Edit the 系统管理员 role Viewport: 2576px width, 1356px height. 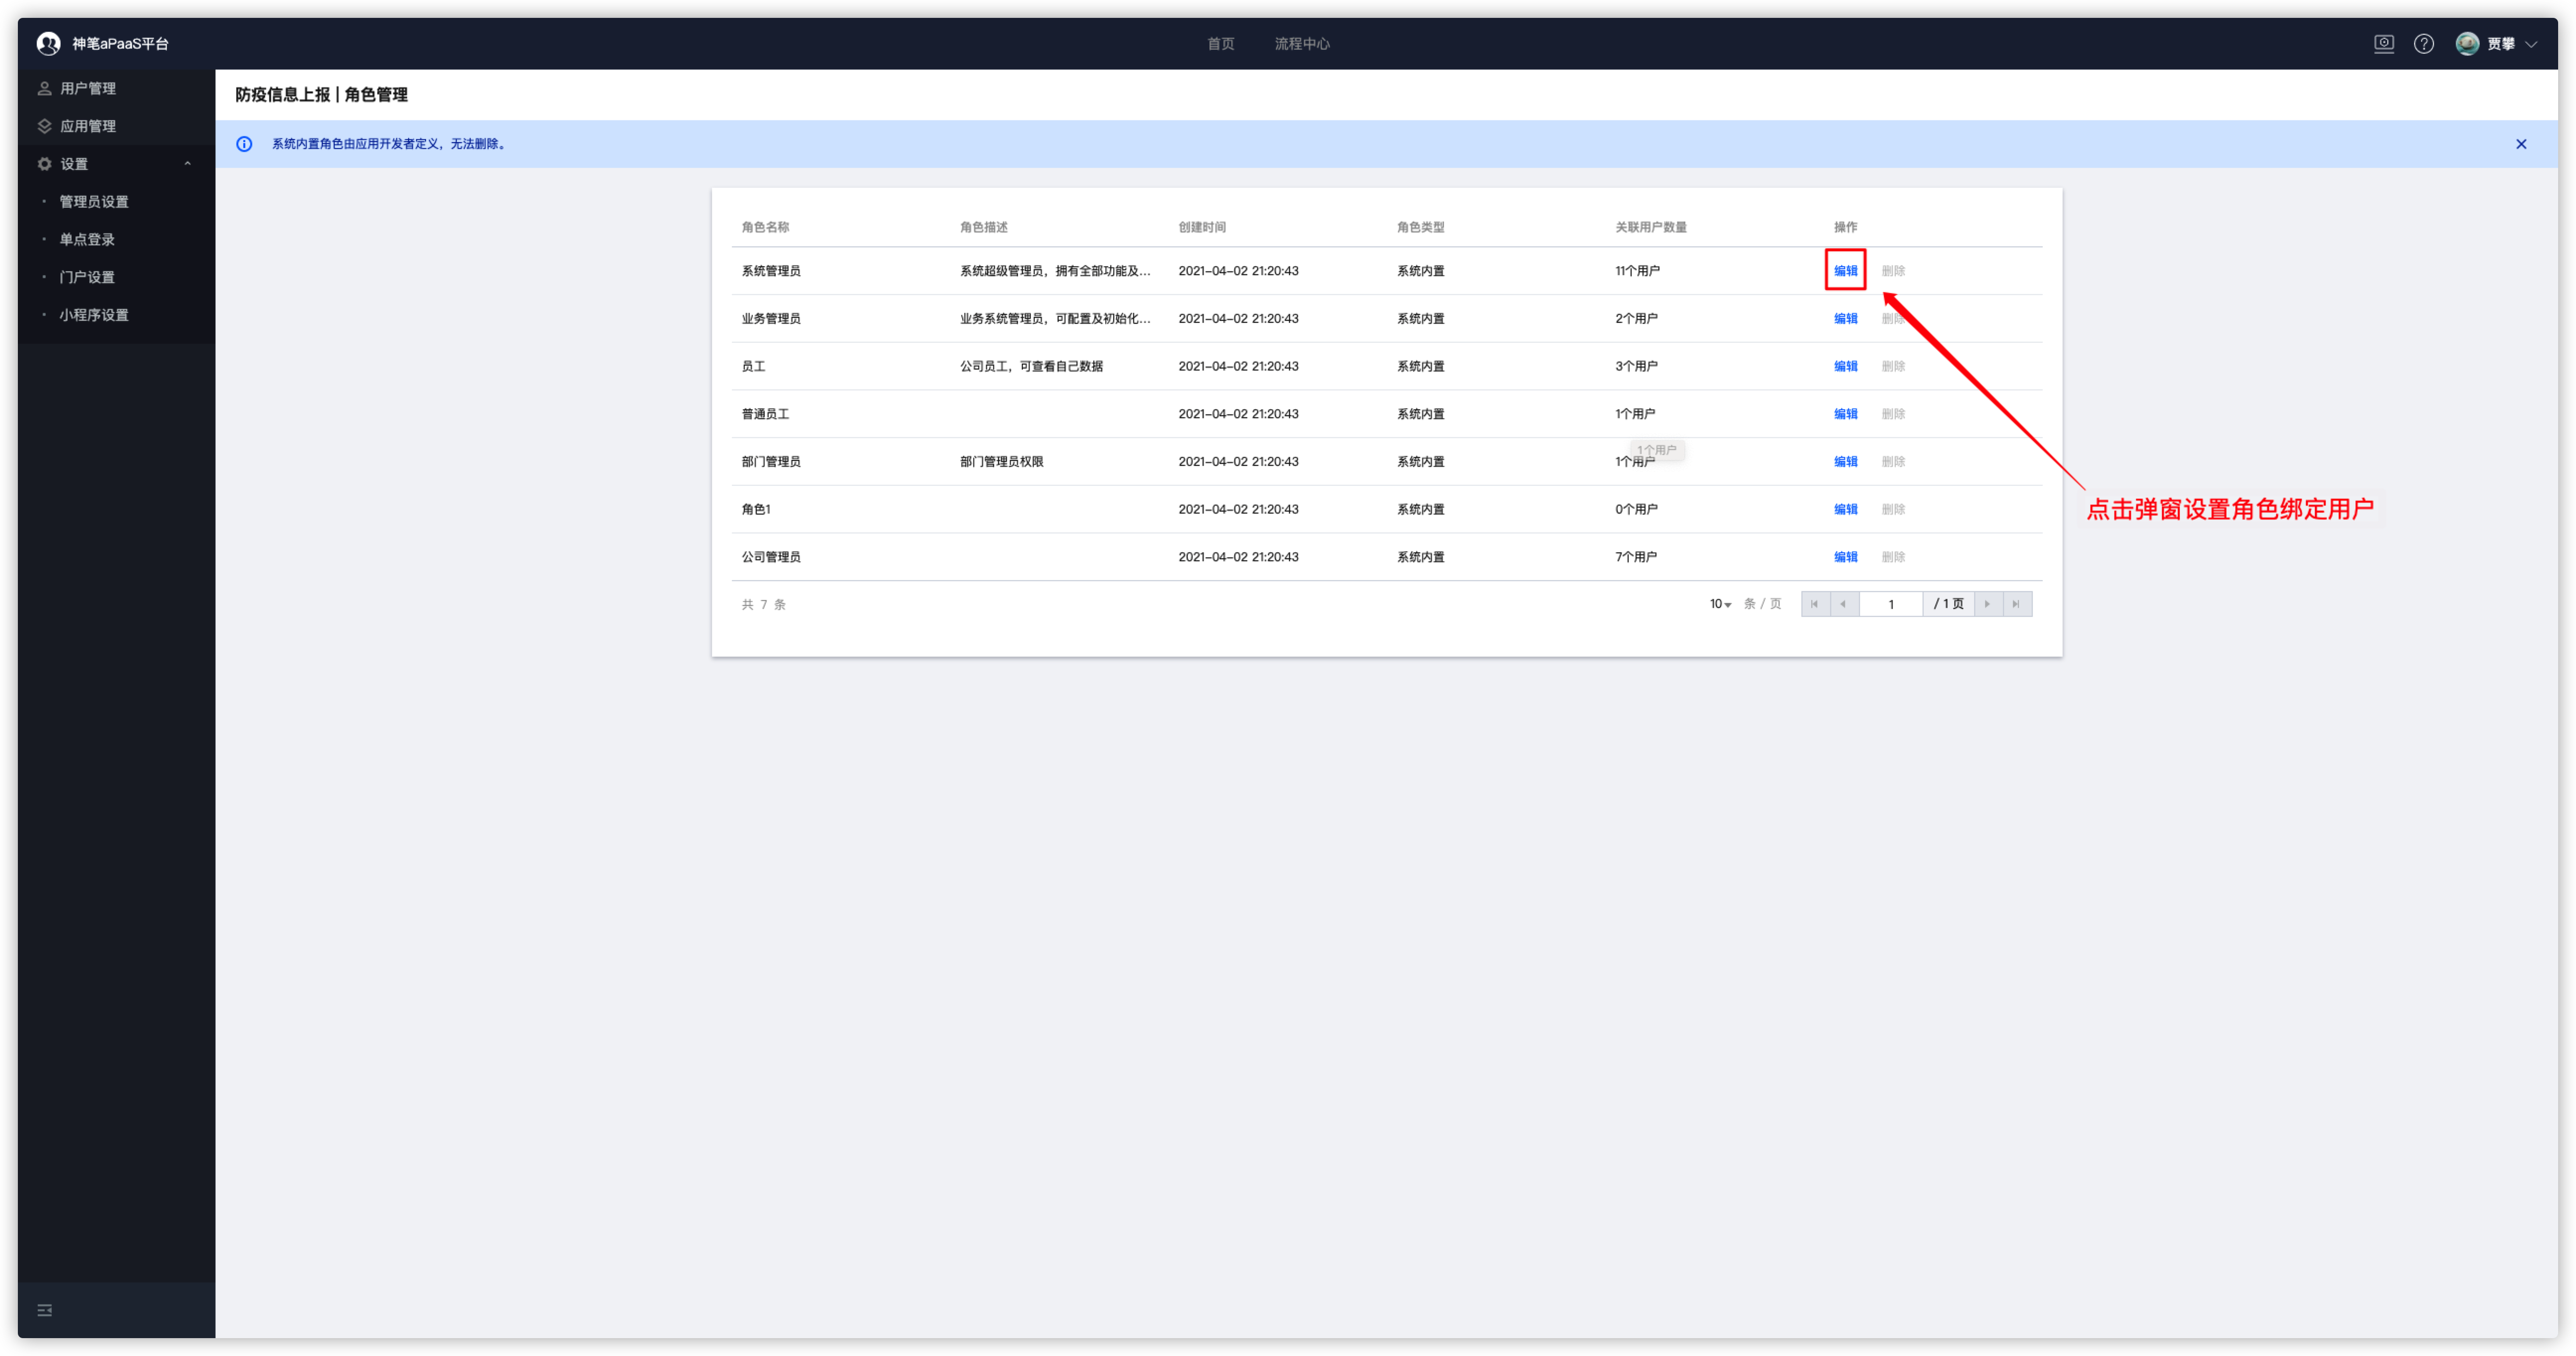coord(1845,270)
